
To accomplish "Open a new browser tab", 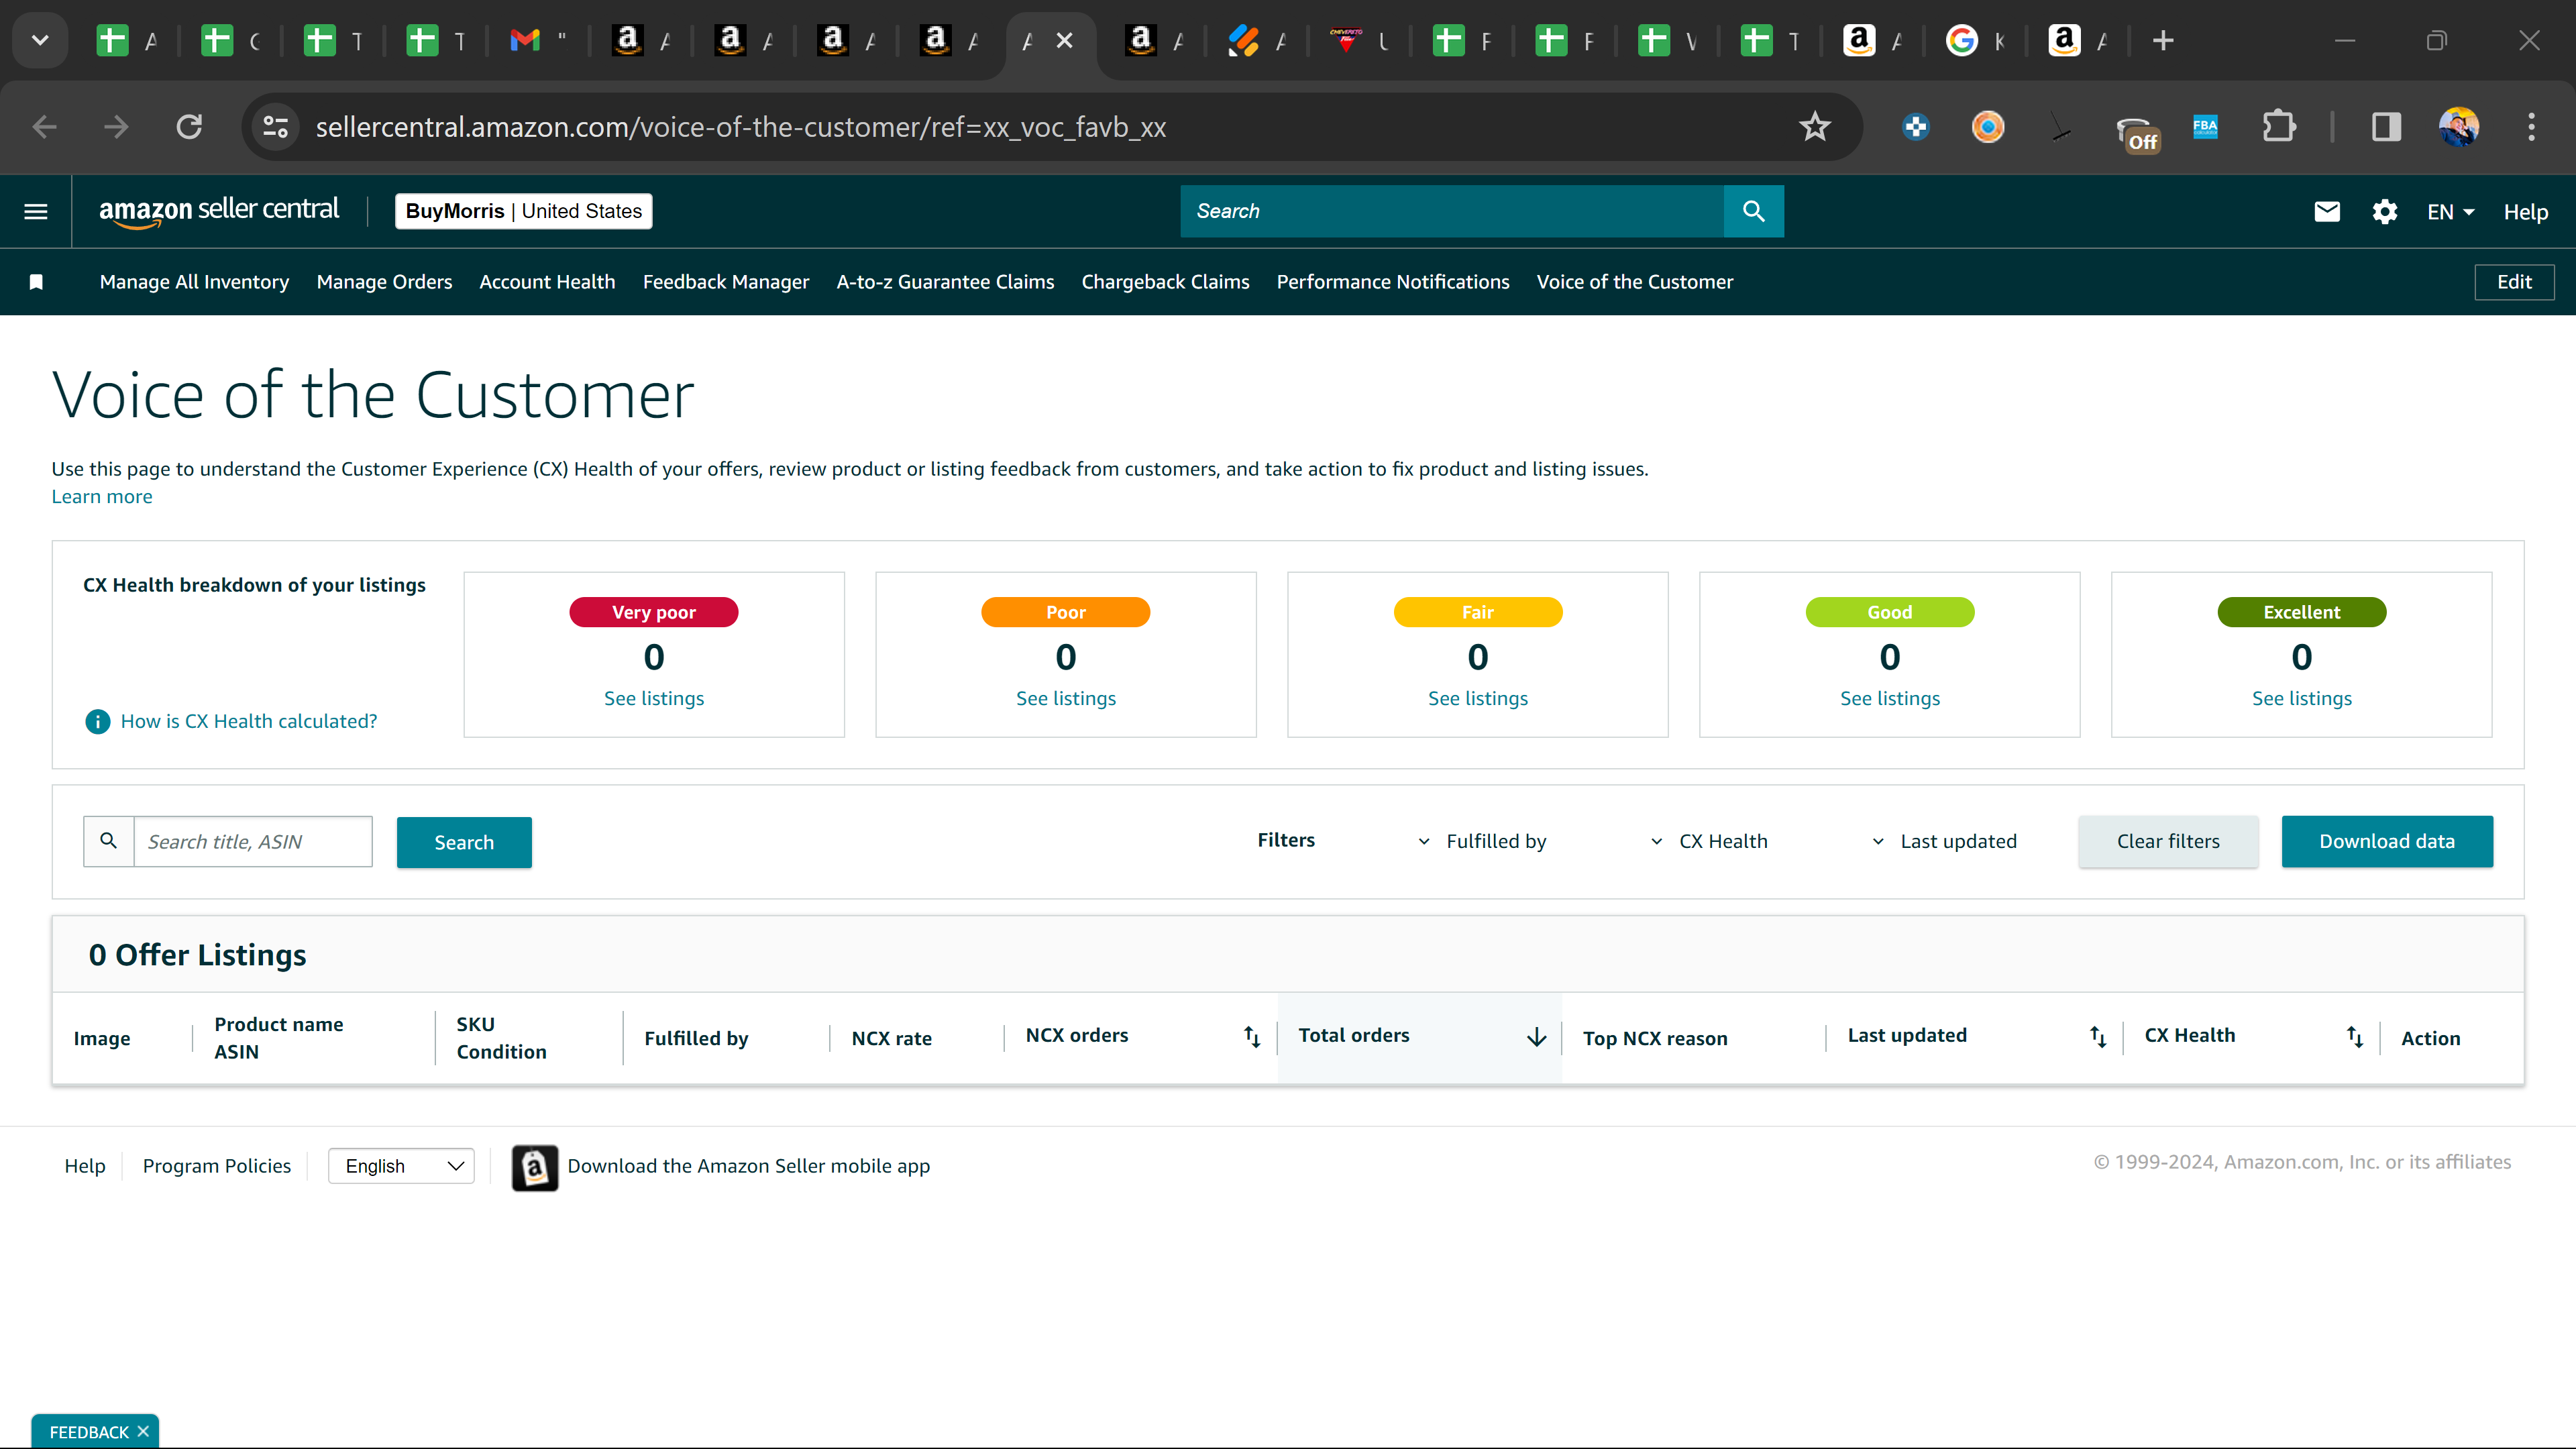I will [x=2163, y=40].
